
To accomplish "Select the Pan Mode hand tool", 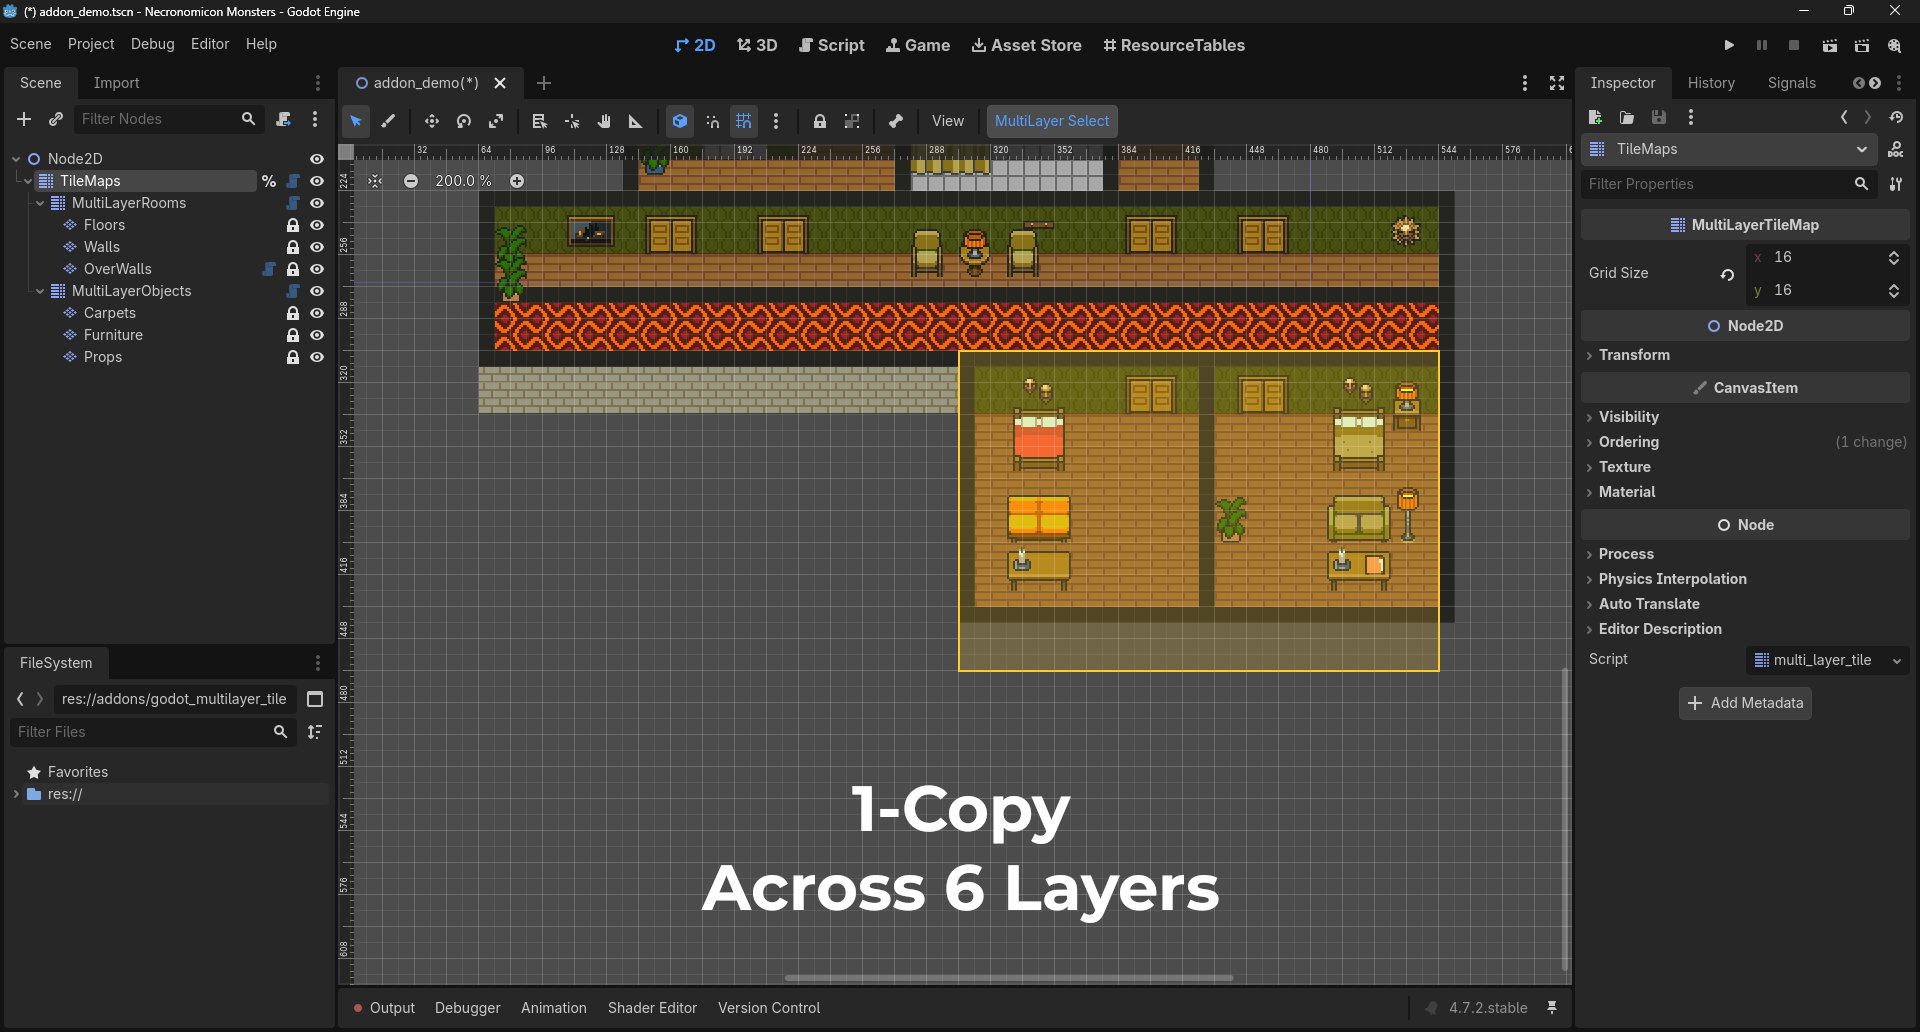I will tap(604, 121).
